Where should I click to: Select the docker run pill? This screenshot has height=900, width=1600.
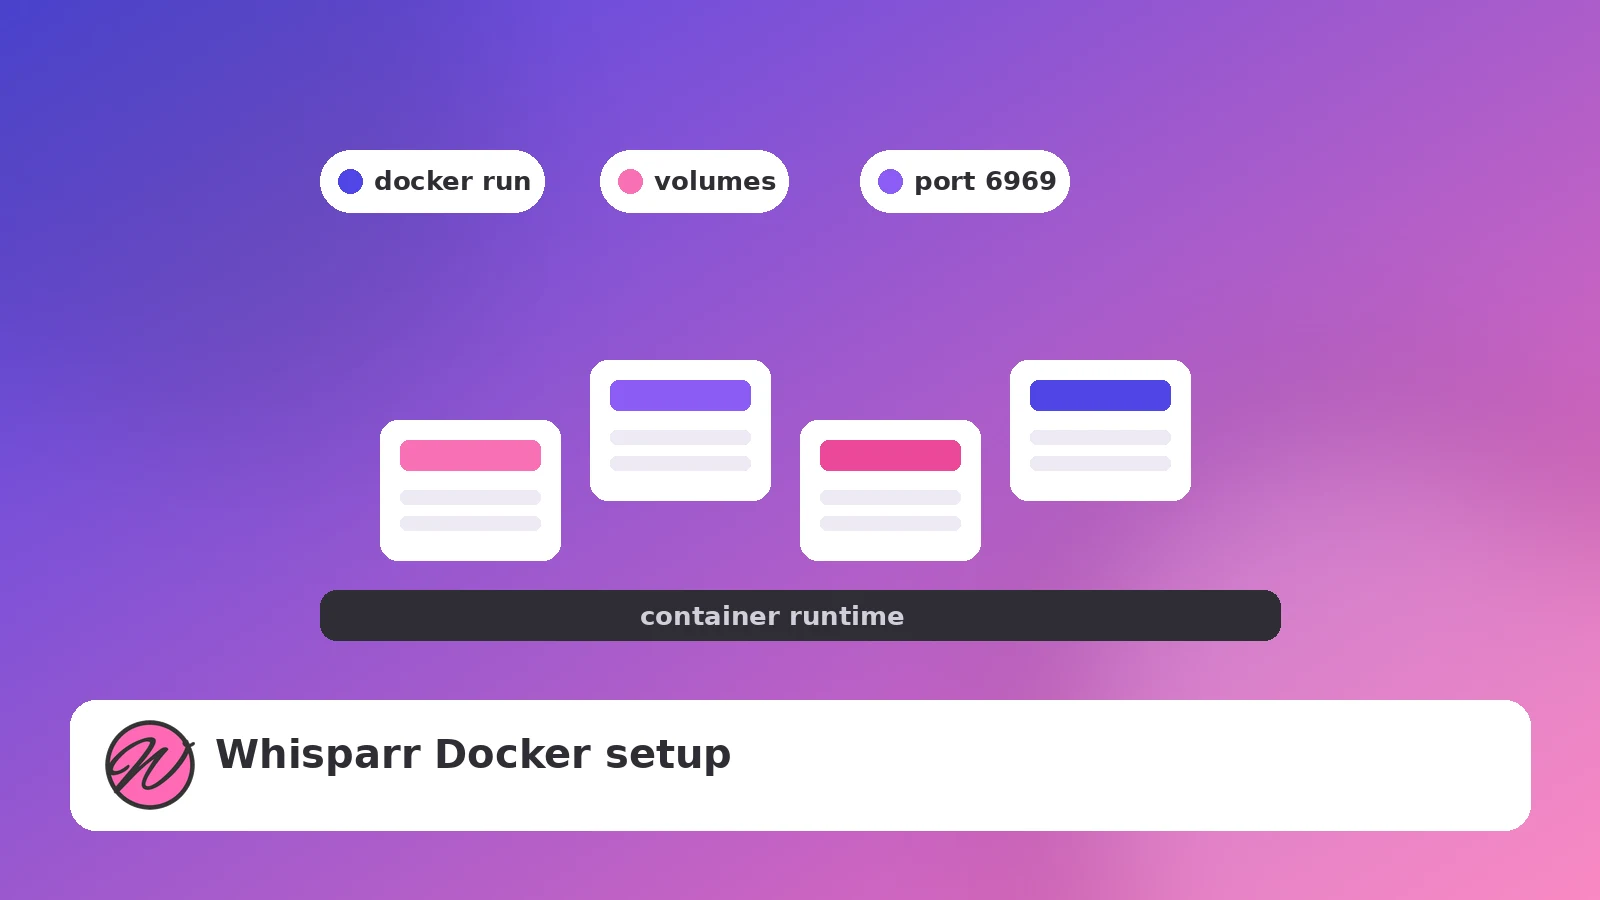(432, 181)
